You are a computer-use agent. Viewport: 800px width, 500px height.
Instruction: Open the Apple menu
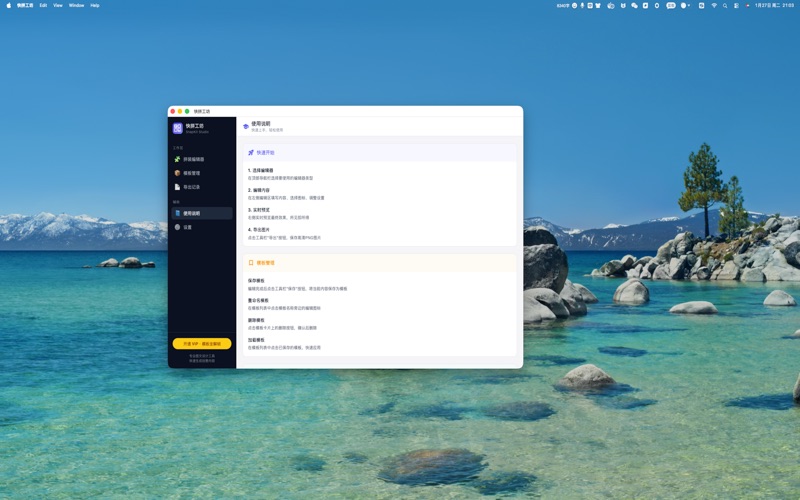click(9, 5)
